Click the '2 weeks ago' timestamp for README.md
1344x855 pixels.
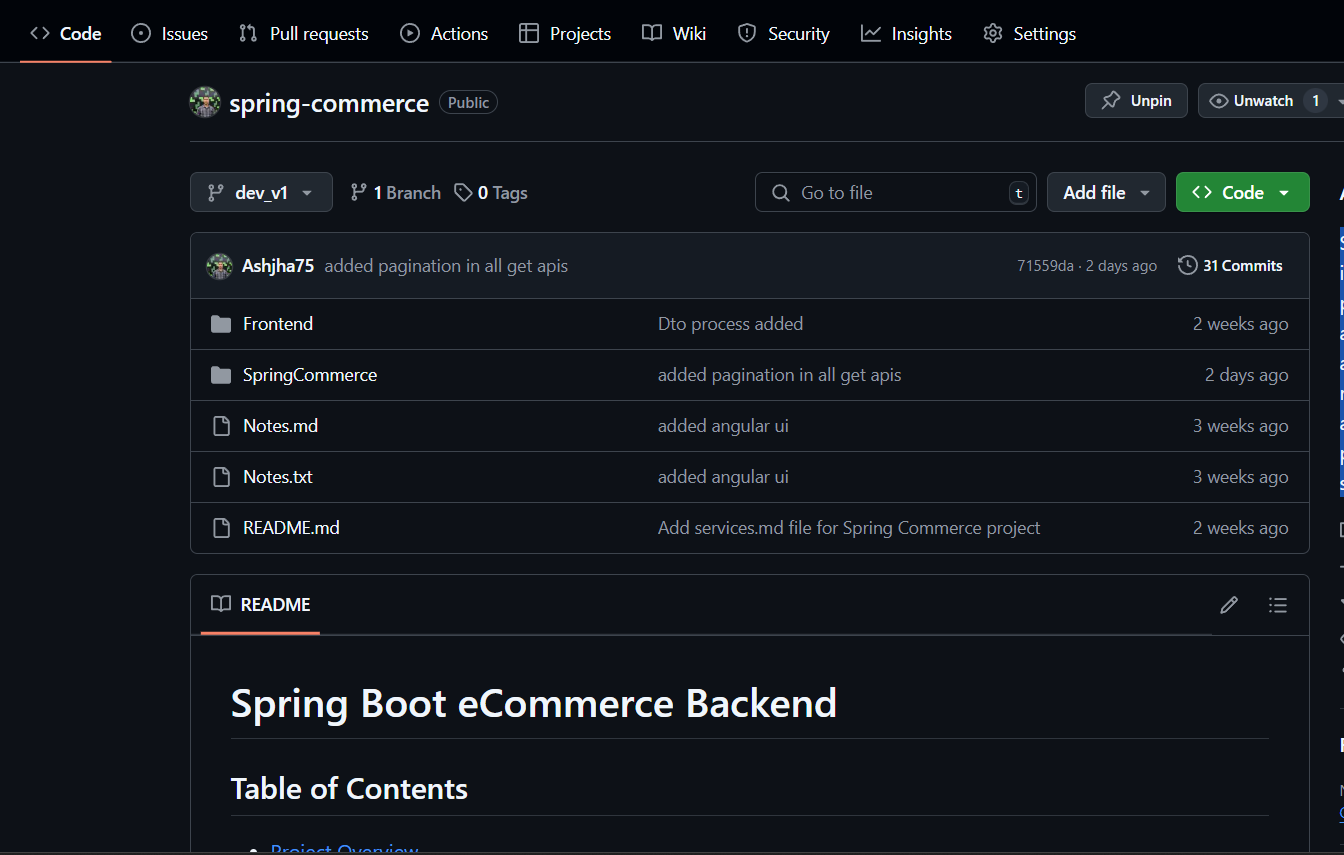tap(1240, 528)
